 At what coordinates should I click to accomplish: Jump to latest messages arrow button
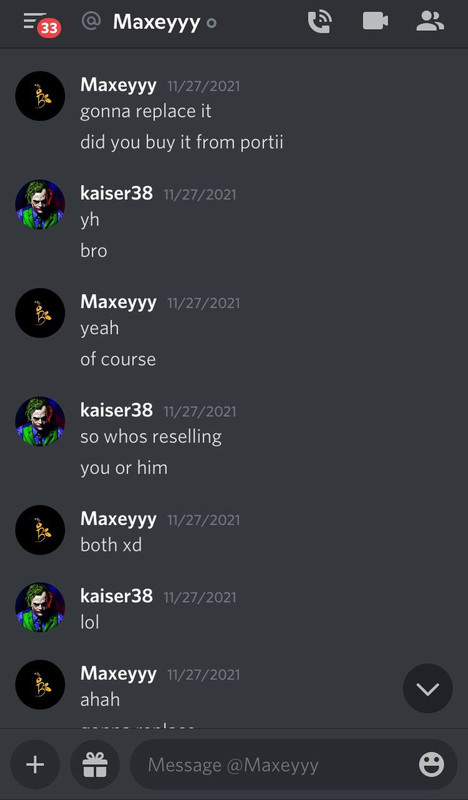click(x=428, y=689)
